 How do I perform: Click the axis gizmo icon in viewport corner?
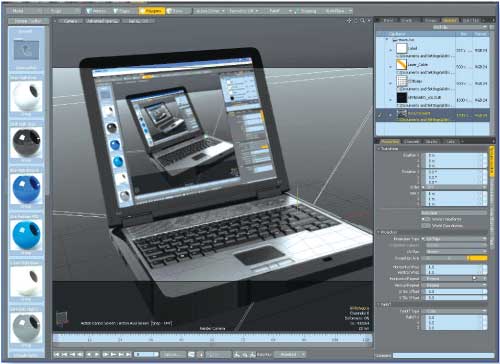(61, 318)
